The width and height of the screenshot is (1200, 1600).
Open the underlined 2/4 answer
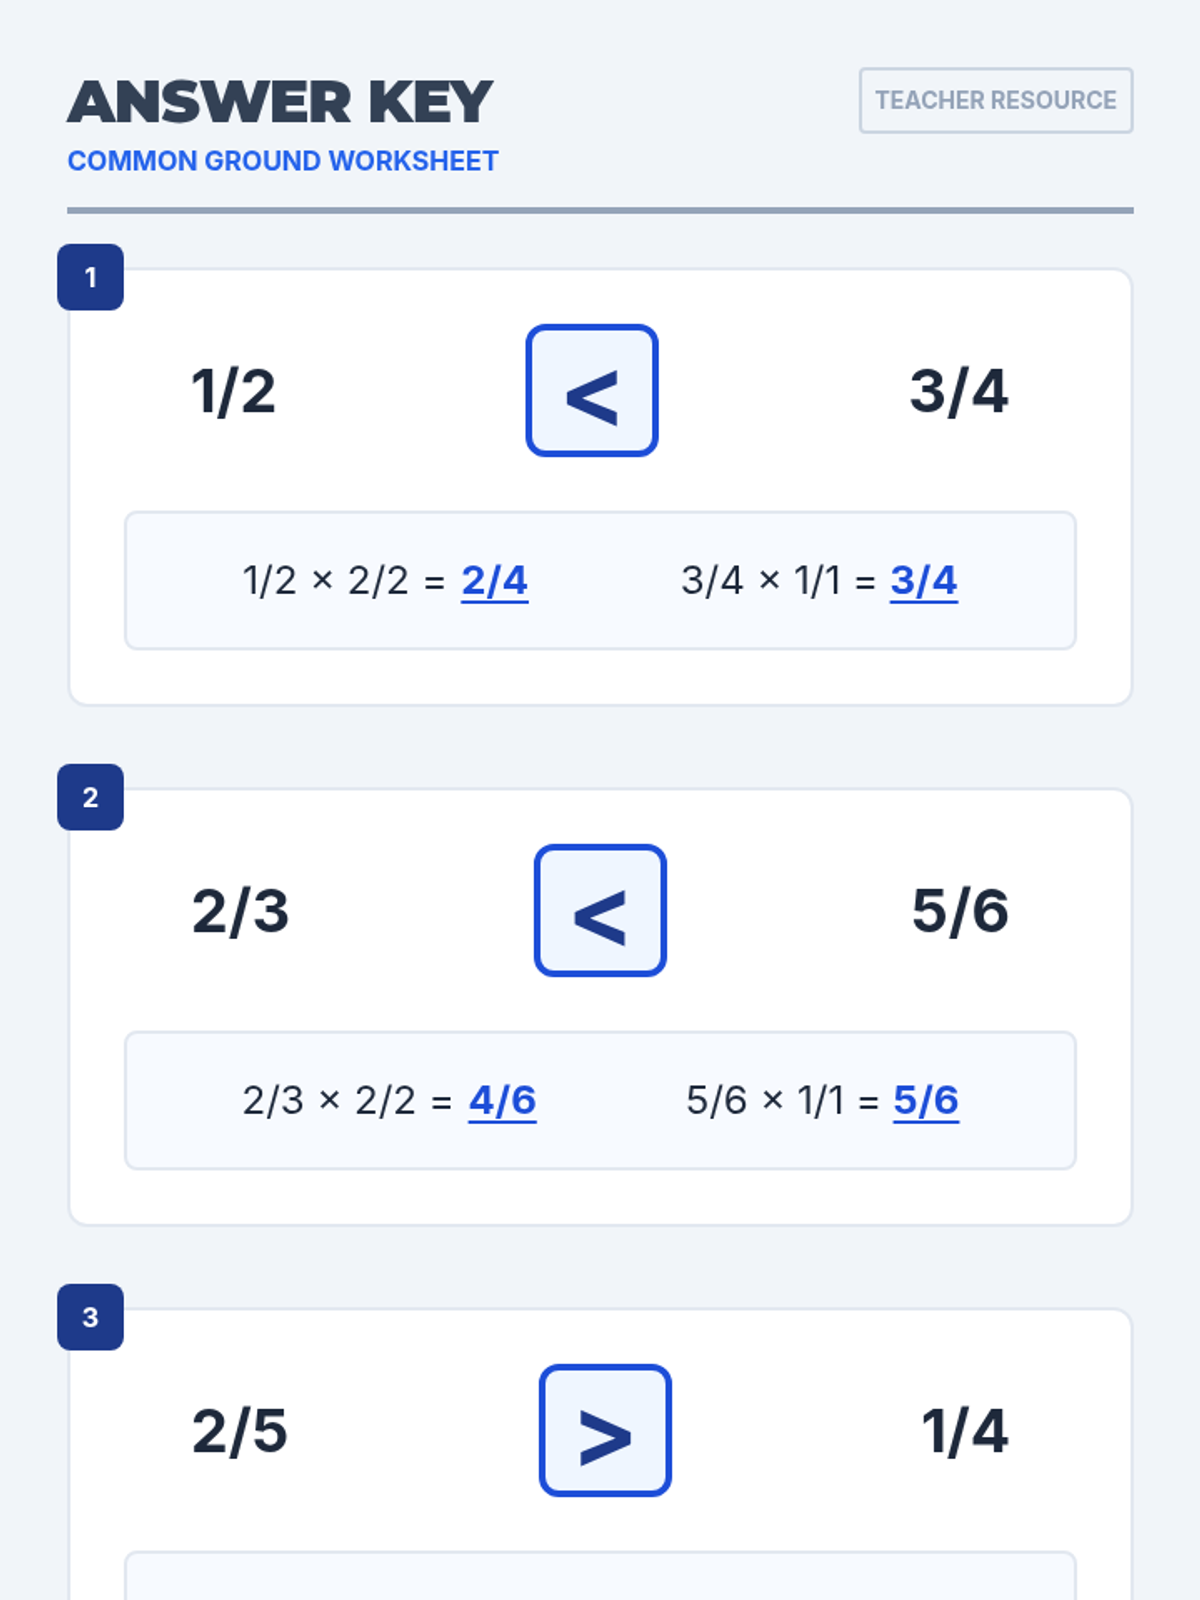click(x=494, y=580)
